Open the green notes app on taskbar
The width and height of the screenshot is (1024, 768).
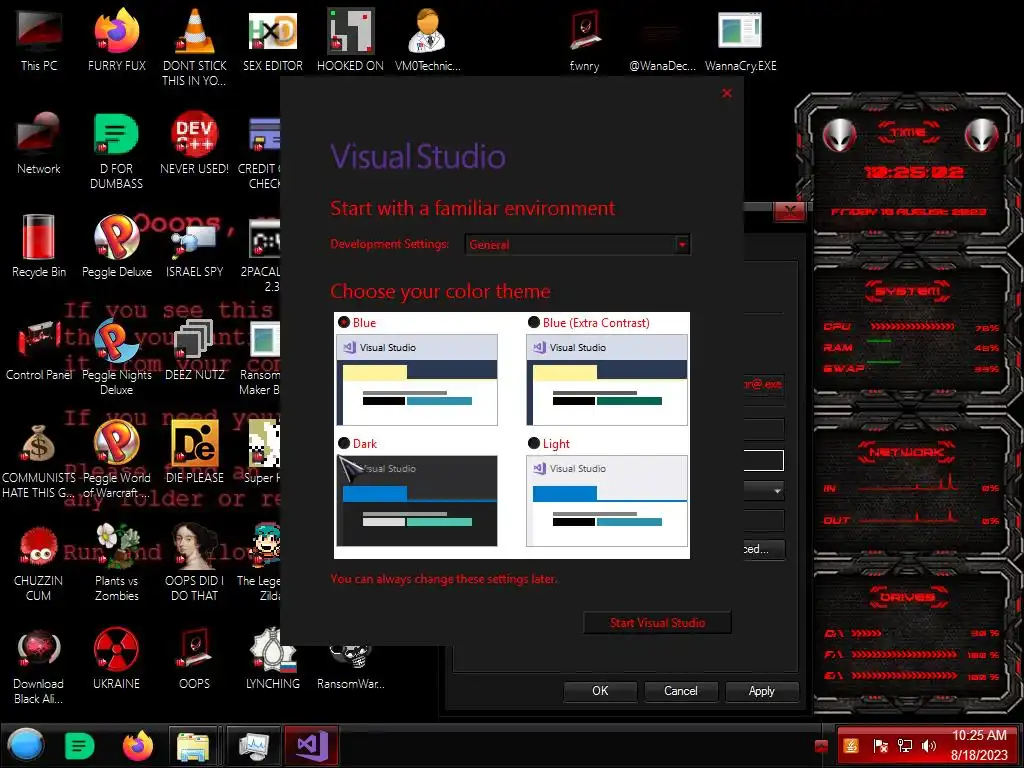[80, 746]
